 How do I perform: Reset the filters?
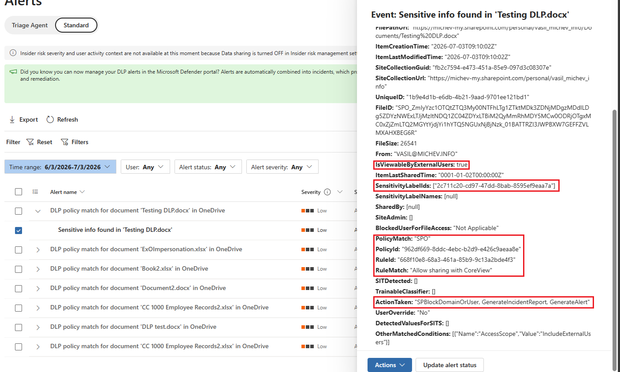tap(39, 142)
